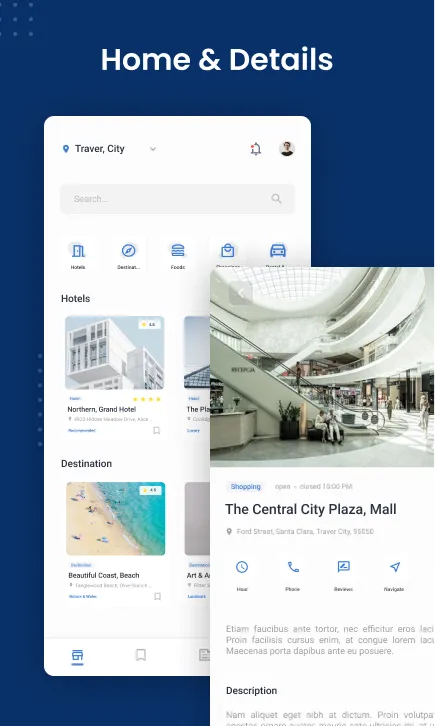This screenshot has width=435, height=726.
Task: Select the Shopping bag category icon
Action: (228, 250)
